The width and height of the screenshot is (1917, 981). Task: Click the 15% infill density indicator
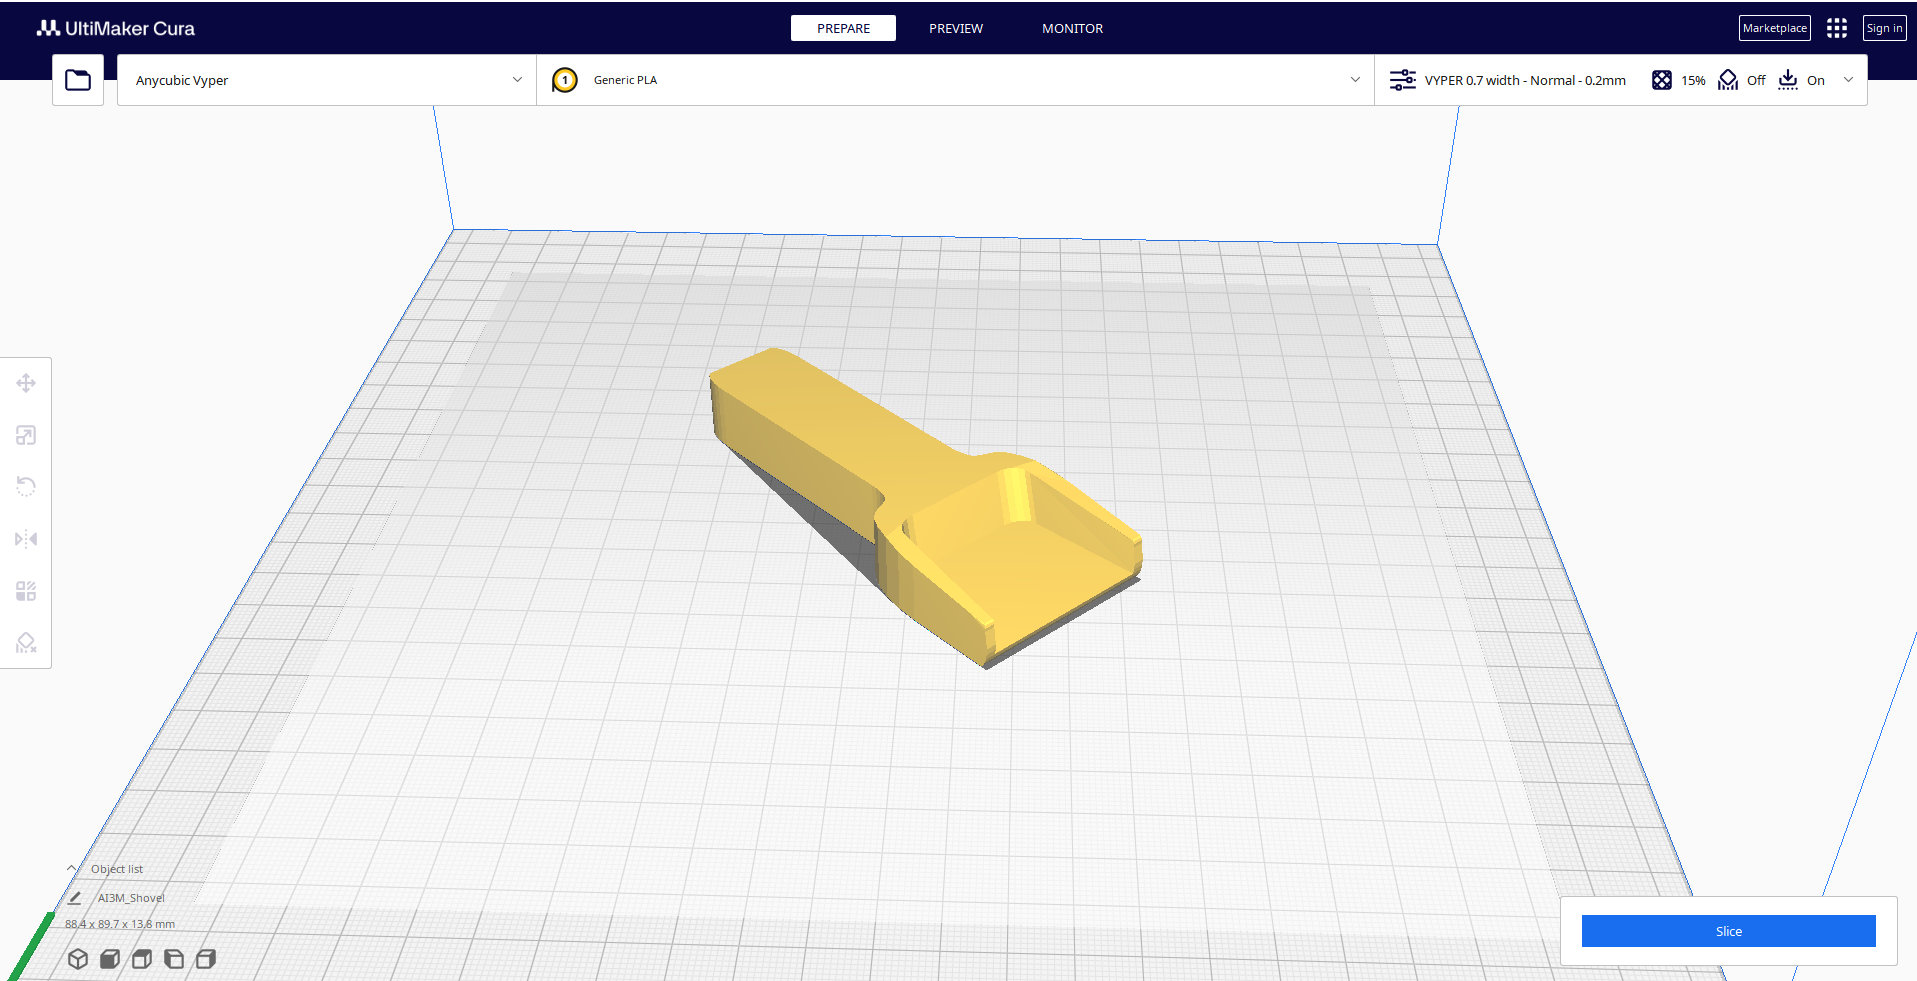click(1680, 80)
